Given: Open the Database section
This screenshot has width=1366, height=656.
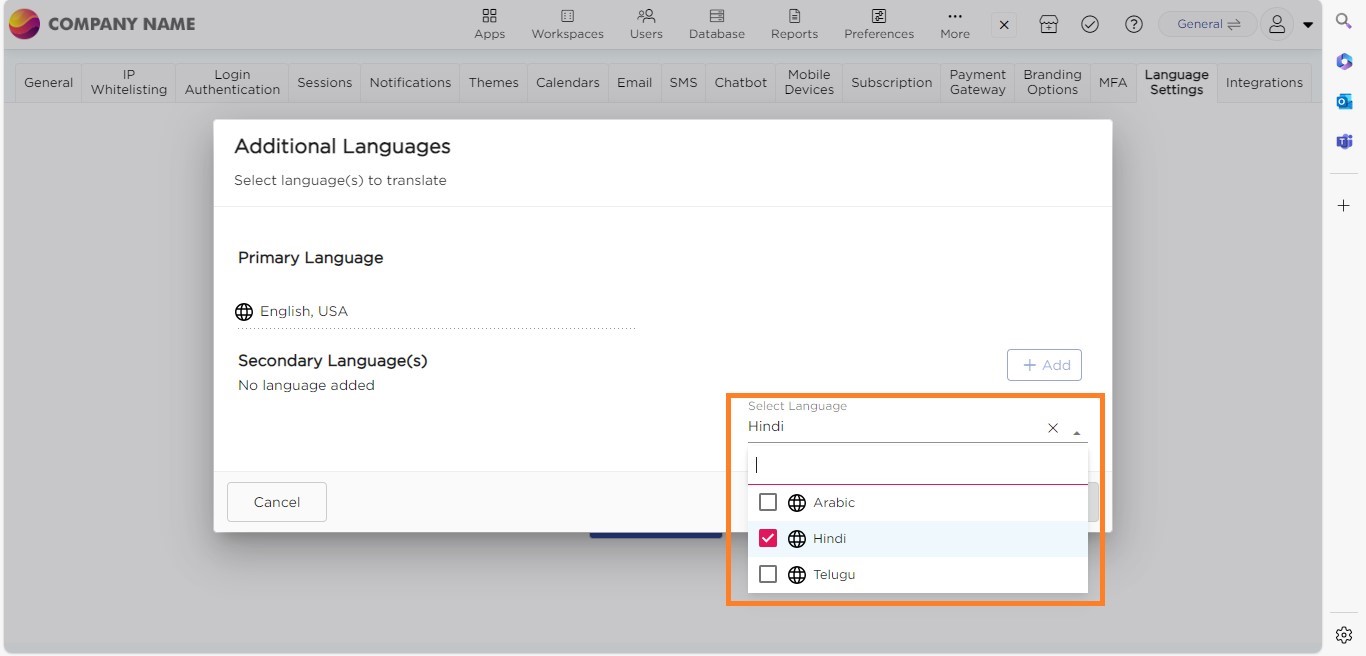Looking at the screenshot, I should pos(716,24).
